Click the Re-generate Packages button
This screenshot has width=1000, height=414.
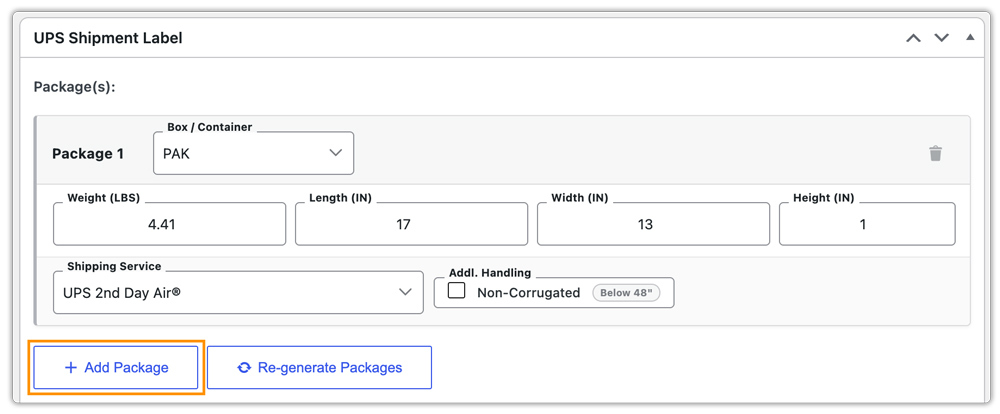(x=320, y=367)
